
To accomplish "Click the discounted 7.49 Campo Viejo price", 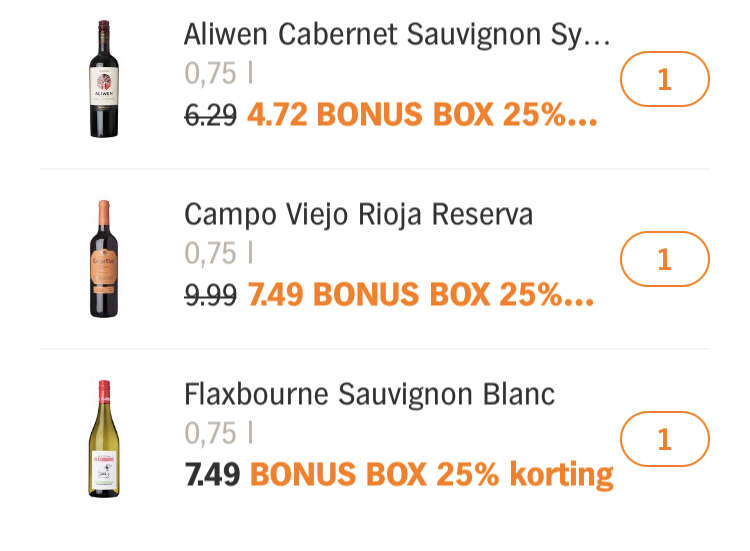I will point(276,295).
